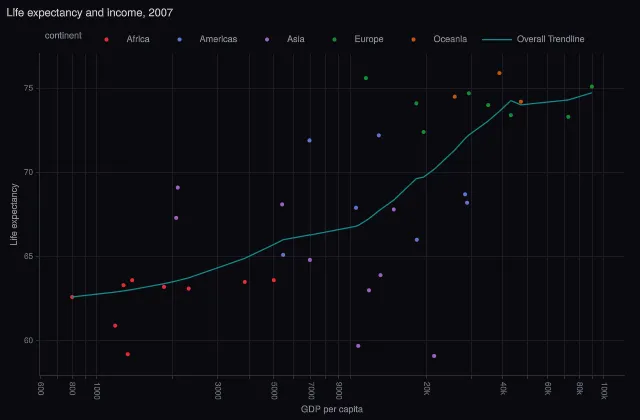
Task: Select the blue Americas point at GDP 7000
Action: tap(309, 140)
